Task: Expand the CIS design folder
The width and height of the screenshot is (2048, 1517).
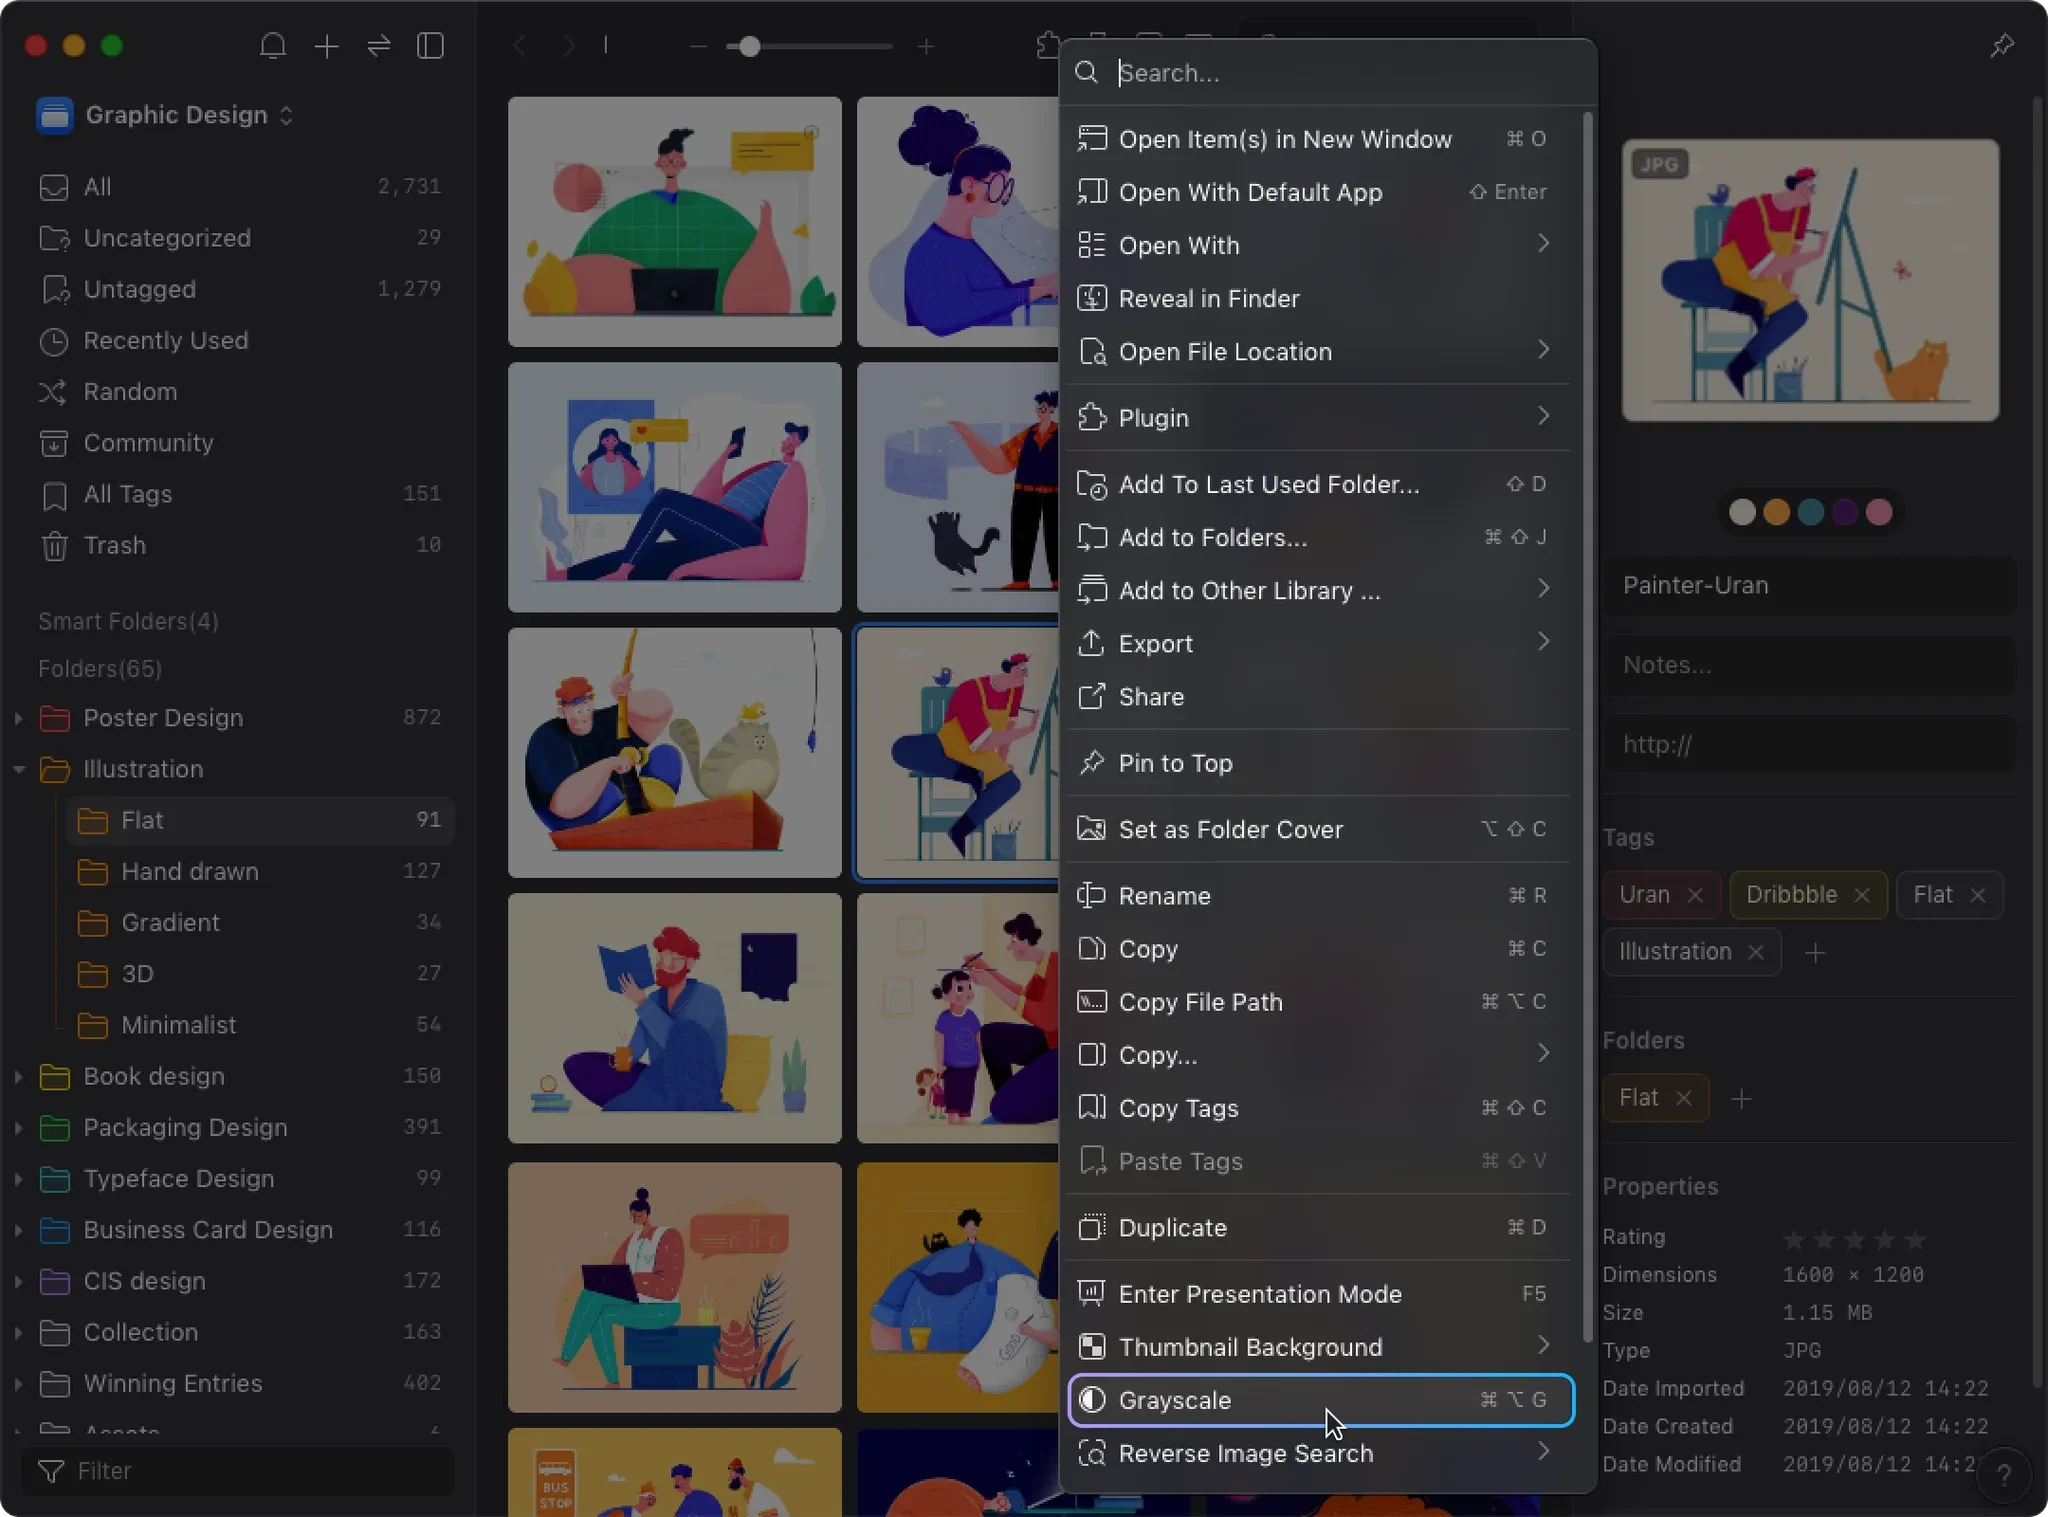Action: click(18, 1281)
